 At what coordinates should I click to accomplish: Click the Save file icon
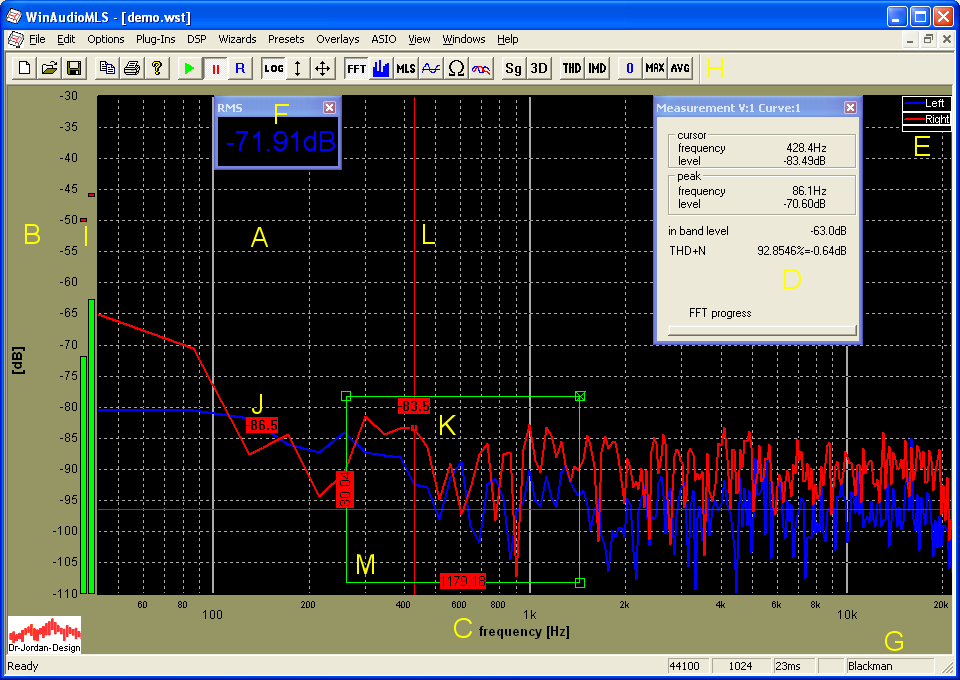click(73, 68)
